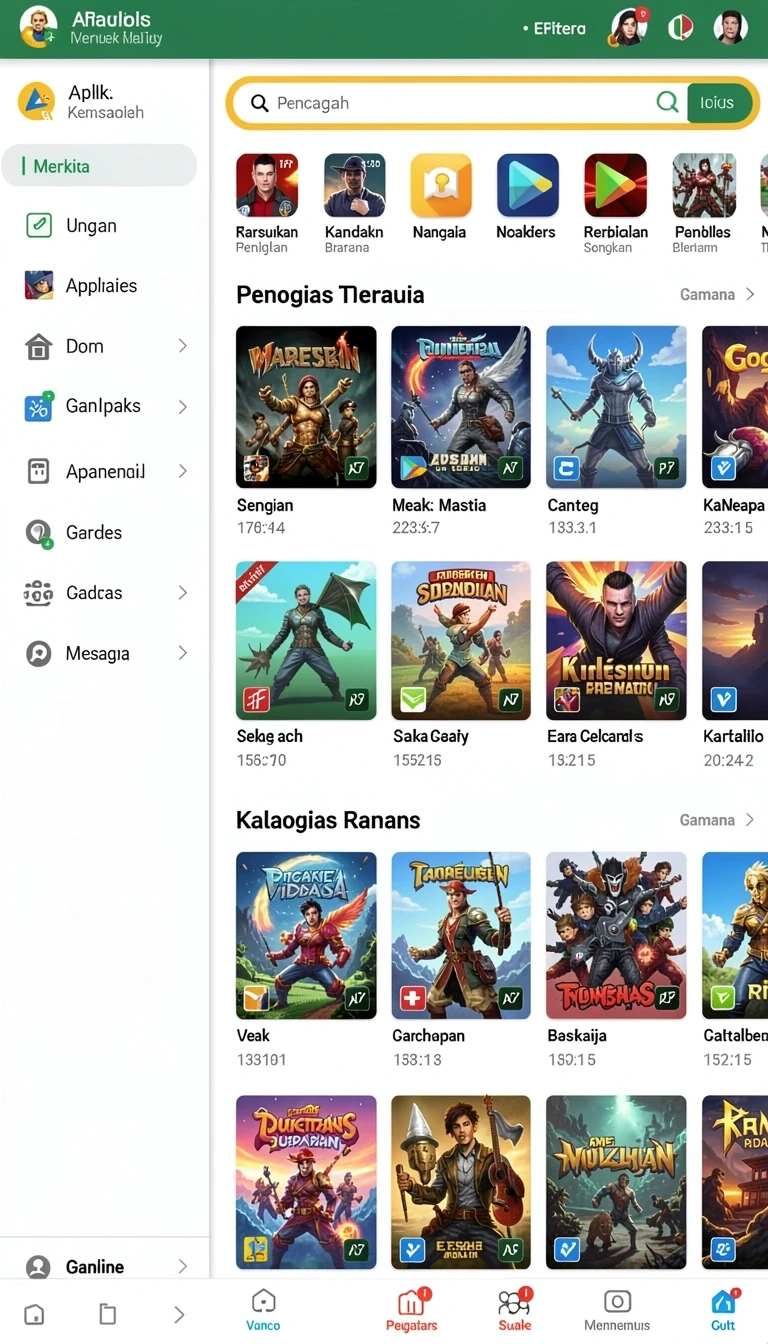This screenshot has height=1344, width=768.
Task: Open the Kandakn Brarana app icon
Action: point(355,185)
